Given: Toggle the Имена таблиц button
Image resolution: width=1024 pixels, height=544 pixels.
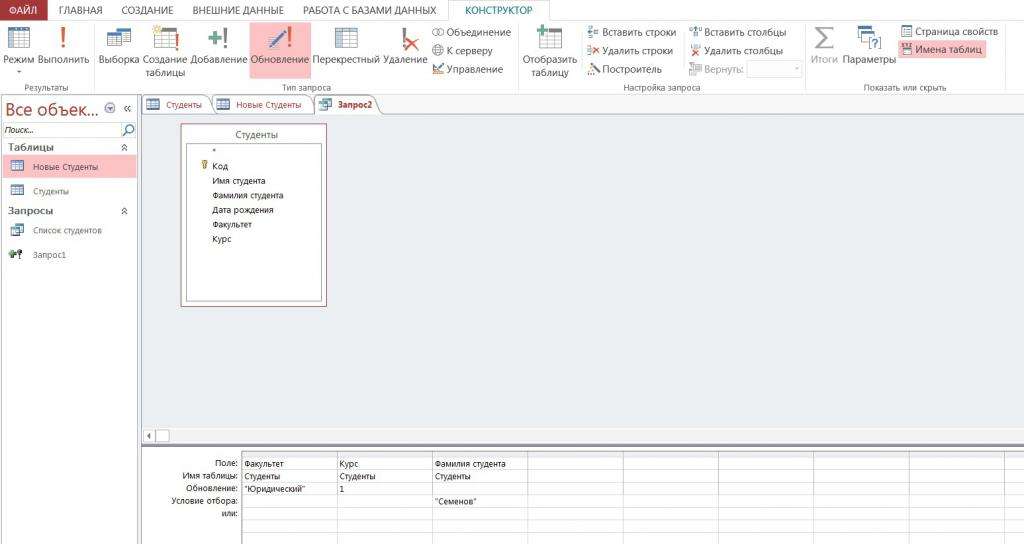Looking at the screenshot, I should tap(941, 49).
